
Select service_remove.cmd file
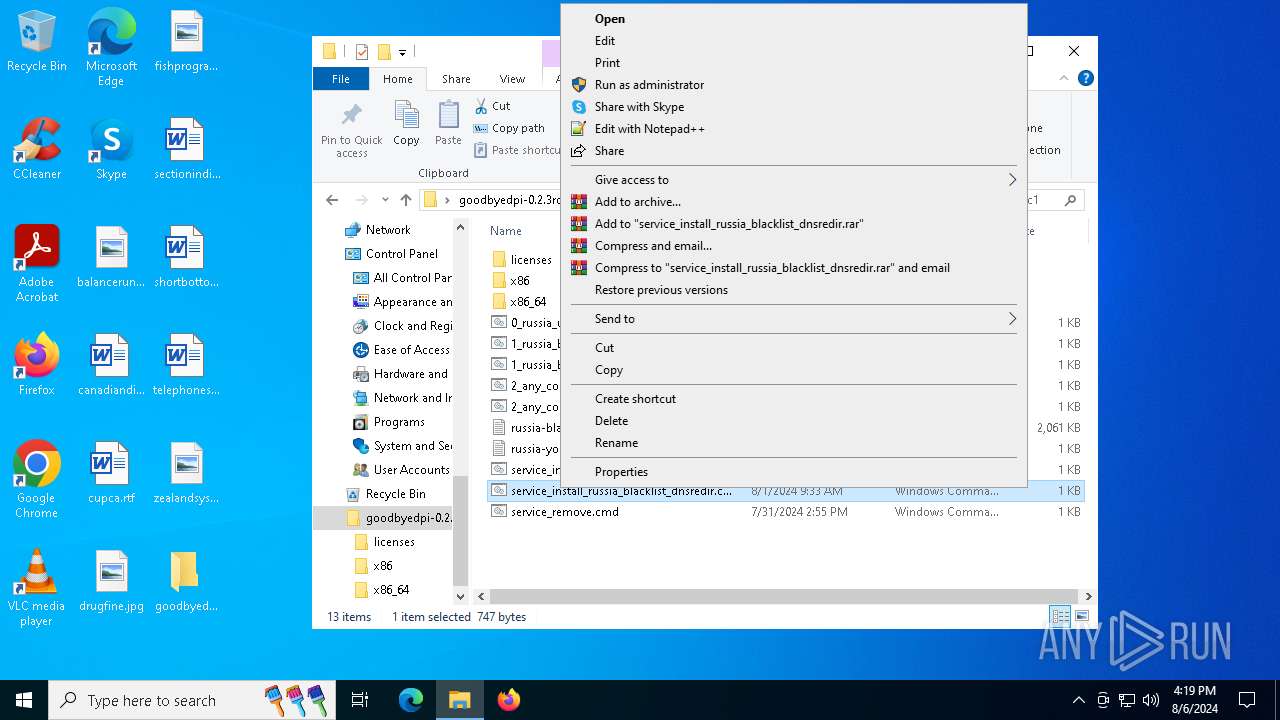(x=564, y=512)
